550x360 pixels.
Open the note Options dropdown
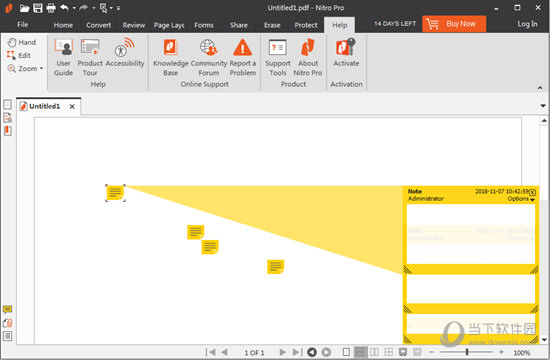click(521, 199)
